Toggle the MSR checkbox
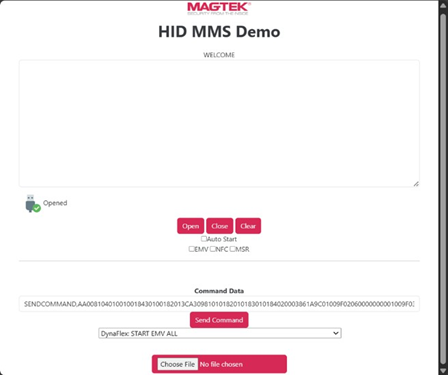Viewport: 448px width, 375px height. coord(232,249)
